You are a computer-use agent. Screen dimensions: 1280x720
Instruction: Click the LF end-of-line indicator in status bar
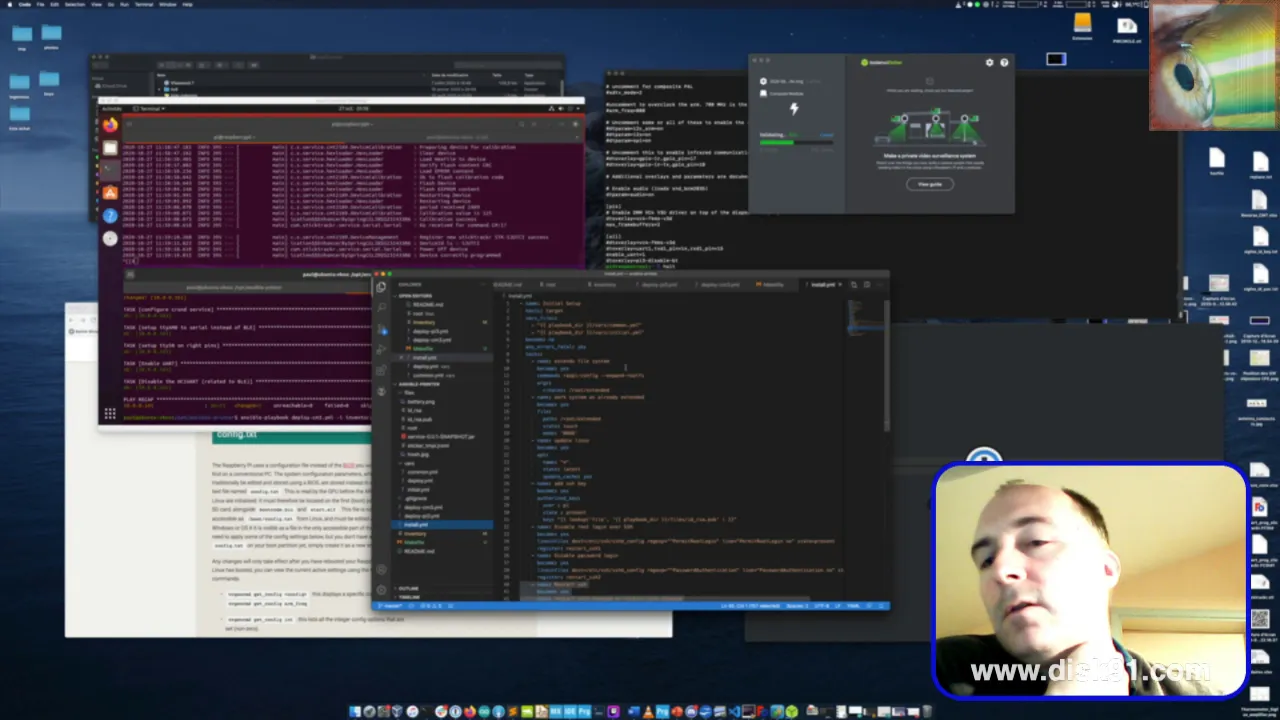click(x=838, y=605)
